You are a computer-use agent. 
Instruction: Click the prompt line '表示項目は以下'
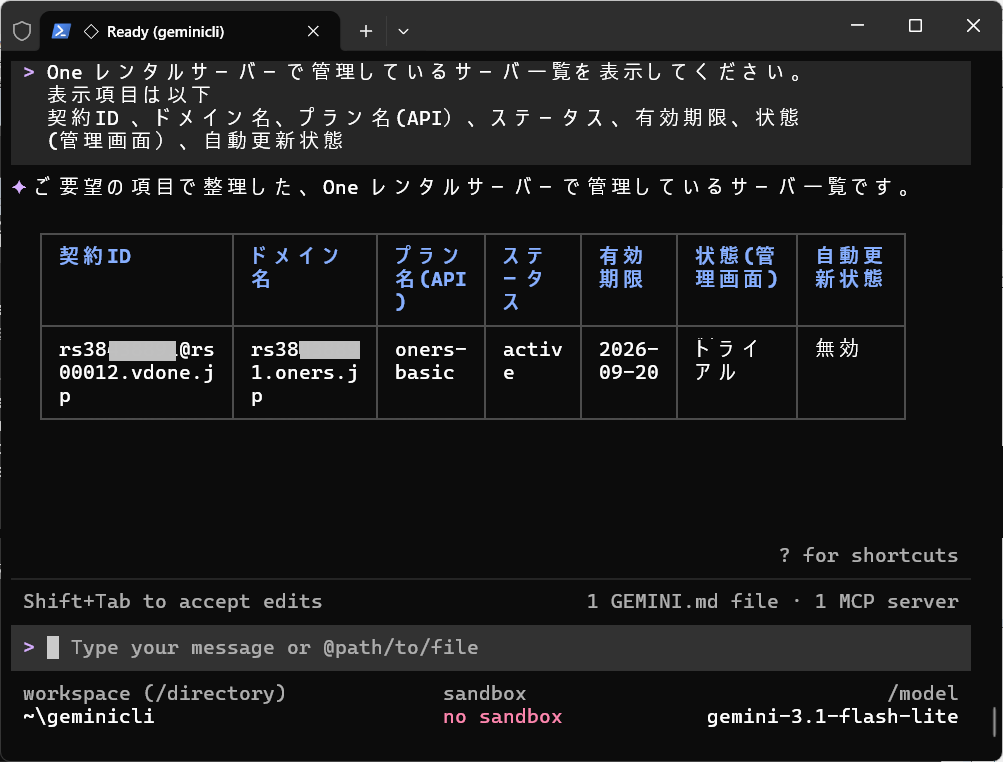pos(129,95)
